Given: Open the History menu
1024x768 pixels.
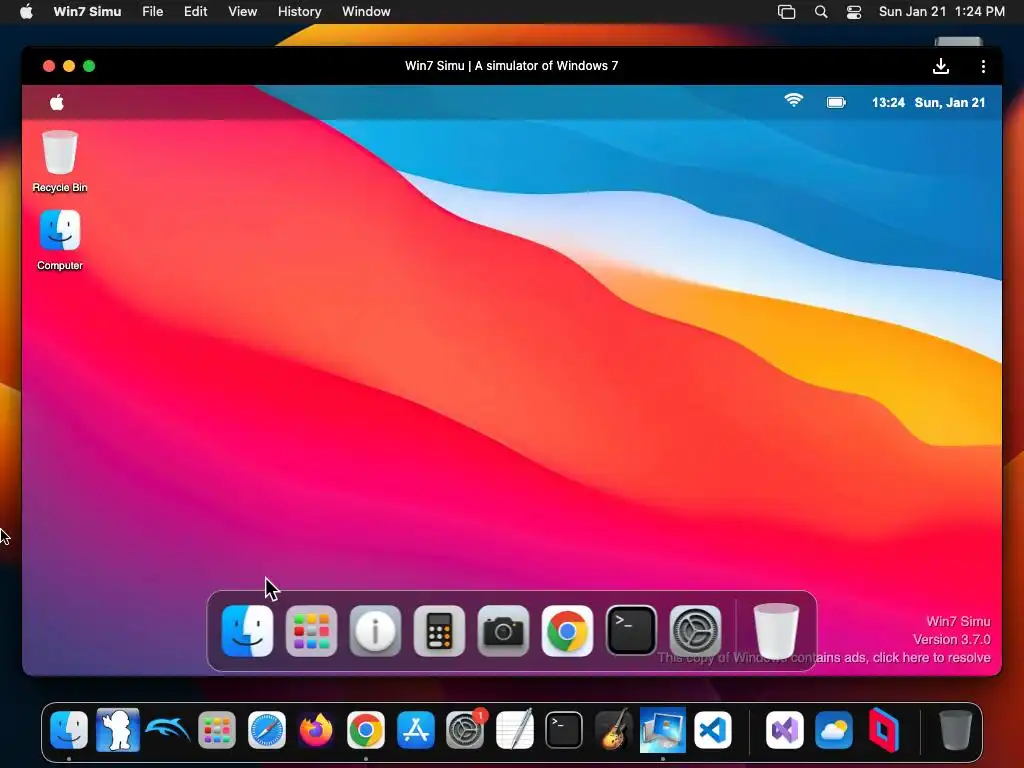Looking at the screenshot, I should 299,11.
